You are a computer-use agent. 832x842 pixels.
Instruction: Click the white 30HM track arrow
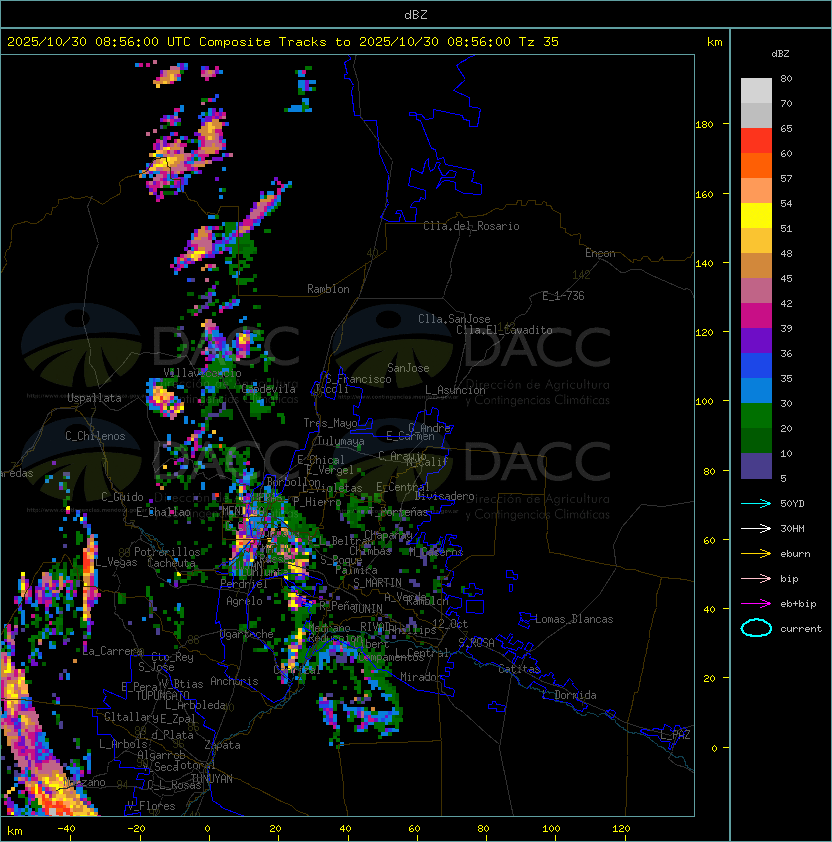tap(756, 529)
